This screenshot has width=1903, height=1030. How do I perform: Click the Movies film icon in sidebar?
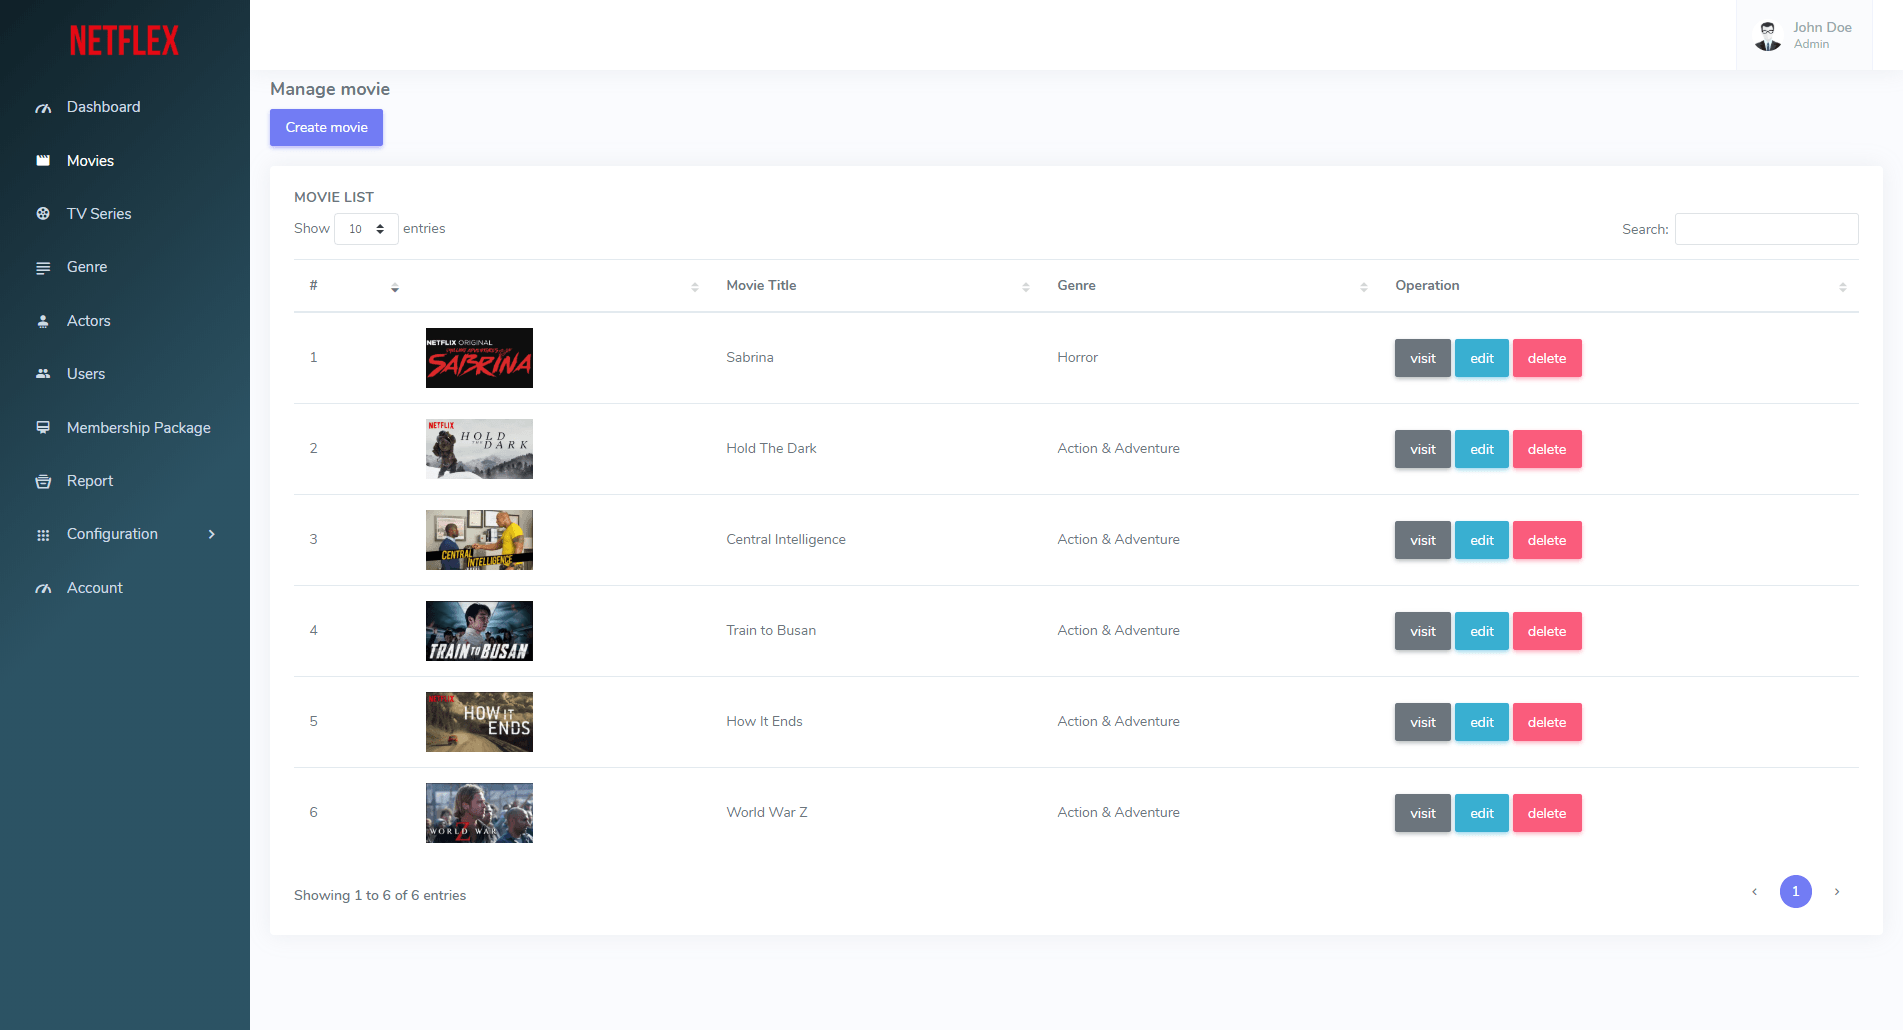point(43,161)
